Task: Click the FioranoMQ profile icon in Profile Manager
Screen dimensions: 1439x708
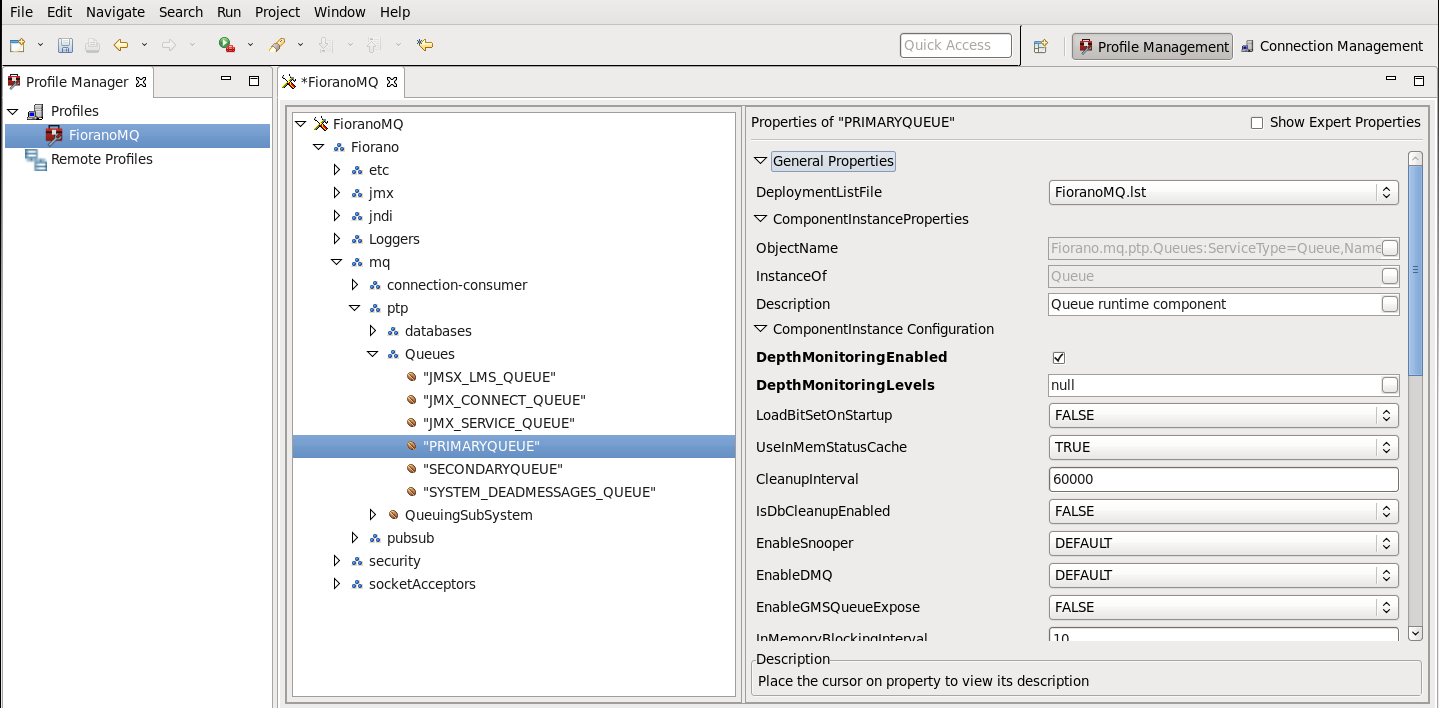Action: click(54, 135)
